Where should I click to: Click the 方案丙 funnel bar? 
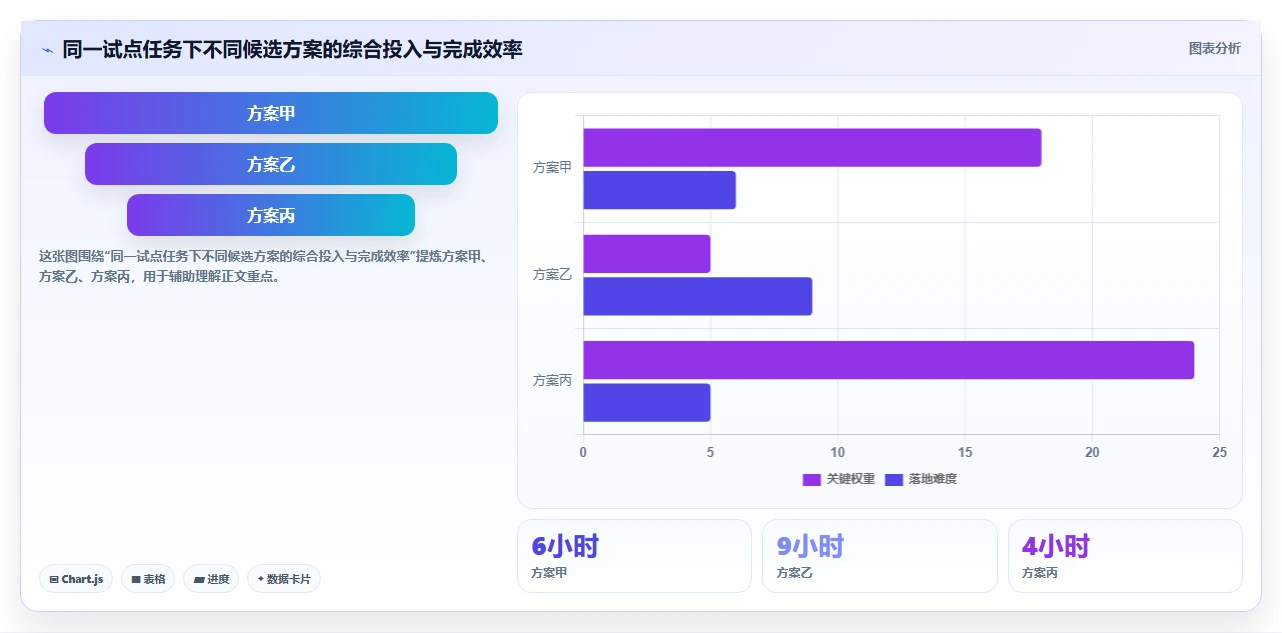(x=271, y=215)
